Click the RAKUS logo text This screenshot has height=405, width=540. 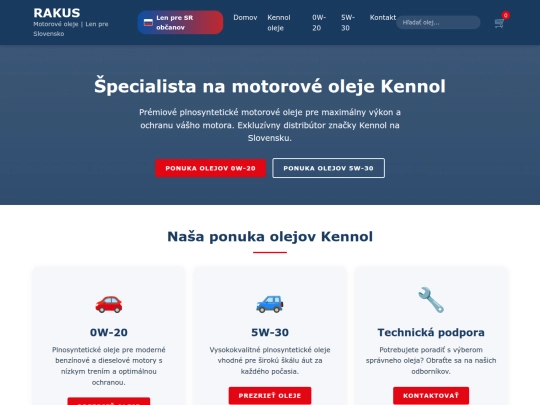57,13
